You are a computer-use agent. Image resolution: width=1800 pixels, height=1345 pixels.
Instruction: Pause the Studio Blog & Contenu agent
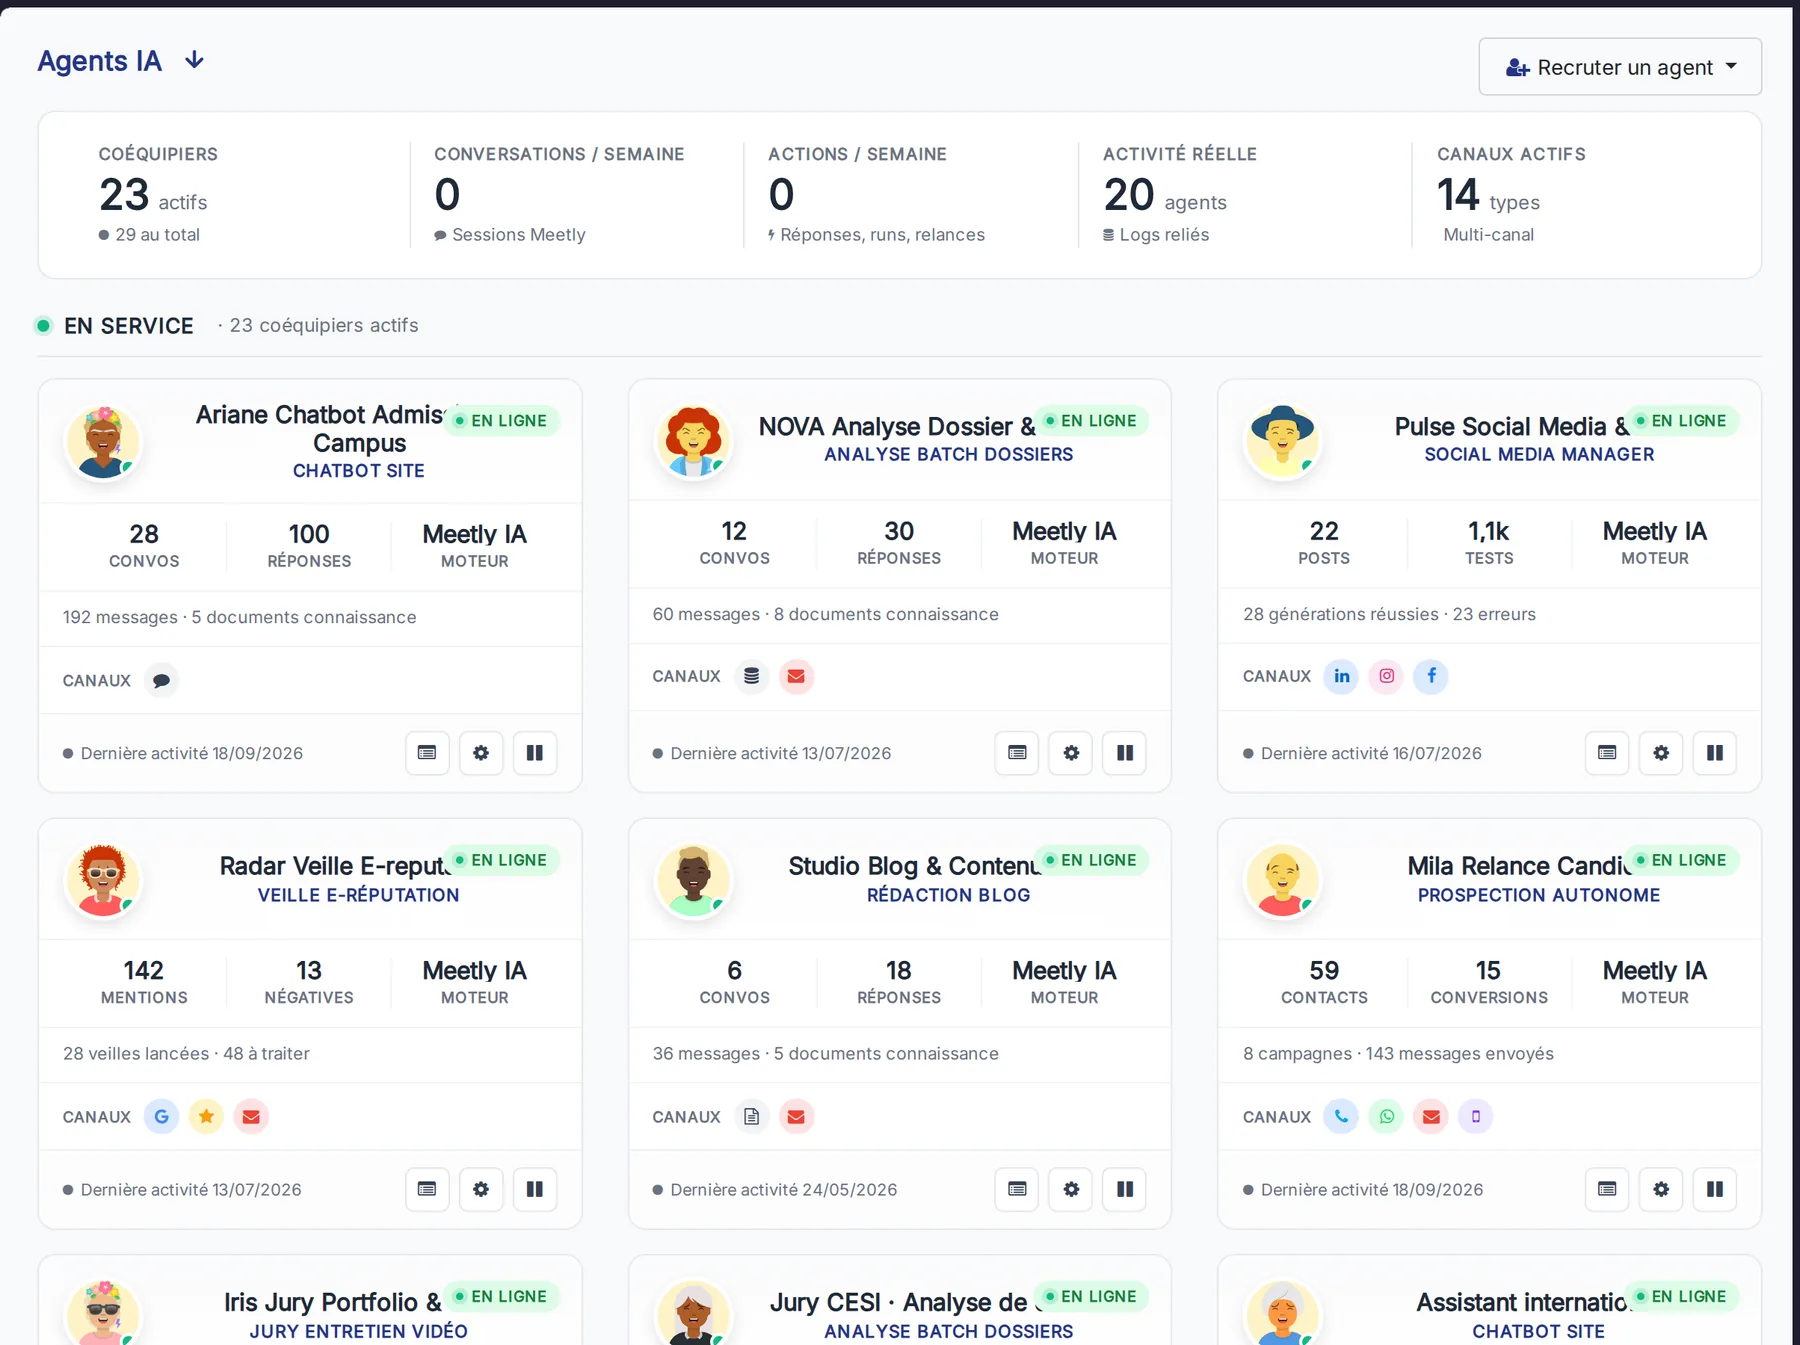point(1125,1189)
